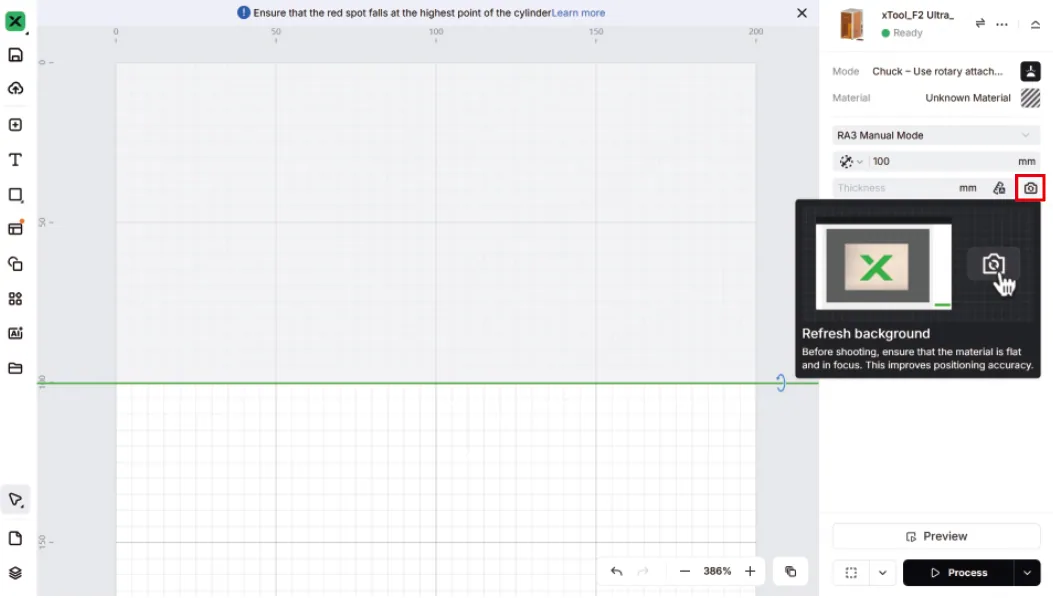Open the Unknown Material swatch
Image resolution: width=1053 pixels, height=598 pixels.
tap(1030, 97)
